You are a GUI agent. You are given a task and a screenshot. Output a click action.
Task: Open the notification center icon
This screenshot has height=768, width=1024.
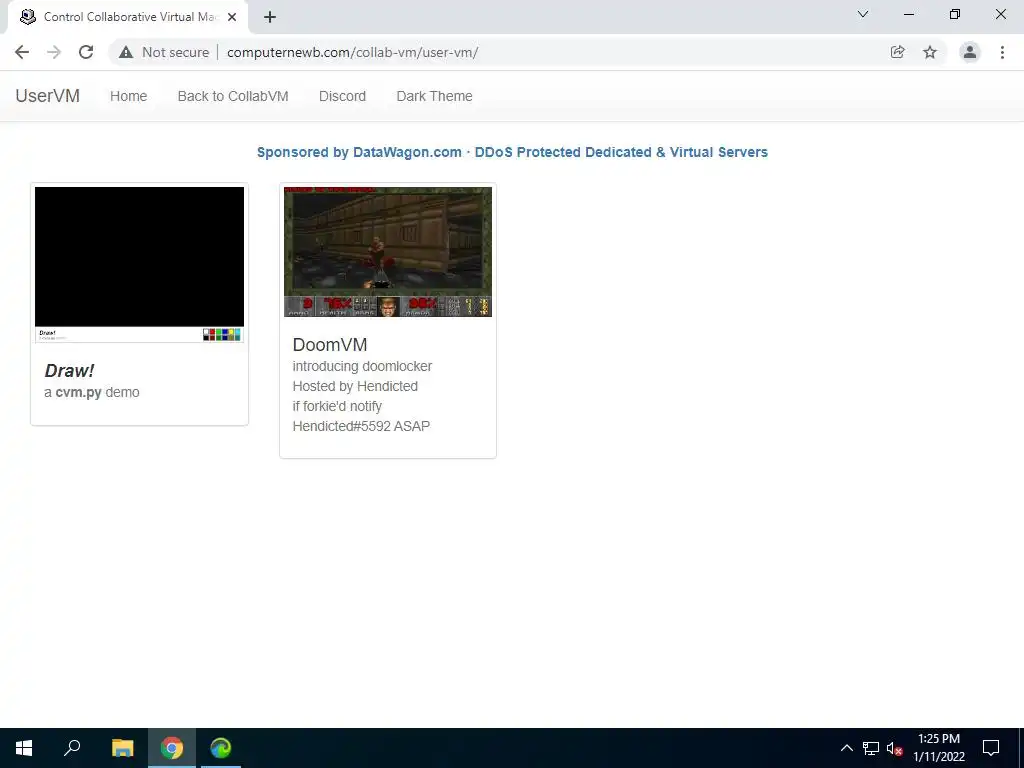click(991, 748)
